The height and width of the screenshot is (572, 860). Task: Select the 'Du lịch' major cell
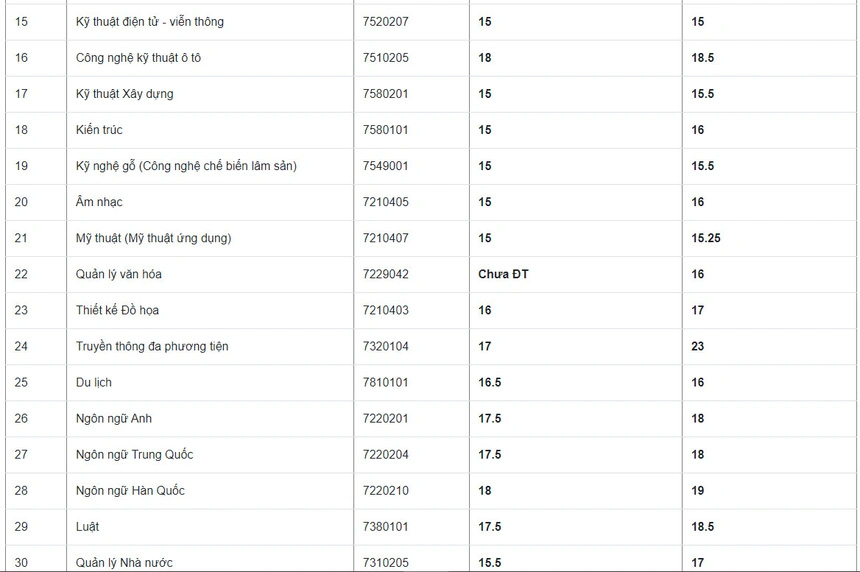coord(94,382)
